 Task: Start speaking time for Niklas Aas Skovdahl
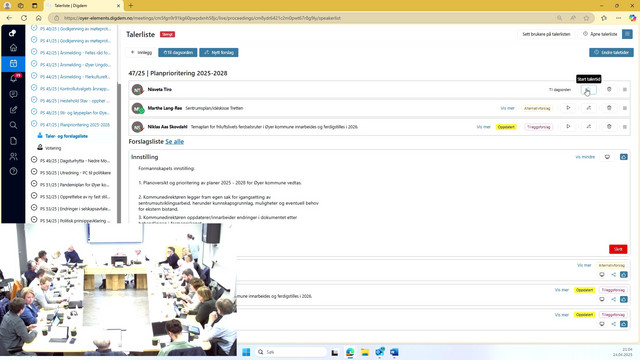(x=568, y=127)
